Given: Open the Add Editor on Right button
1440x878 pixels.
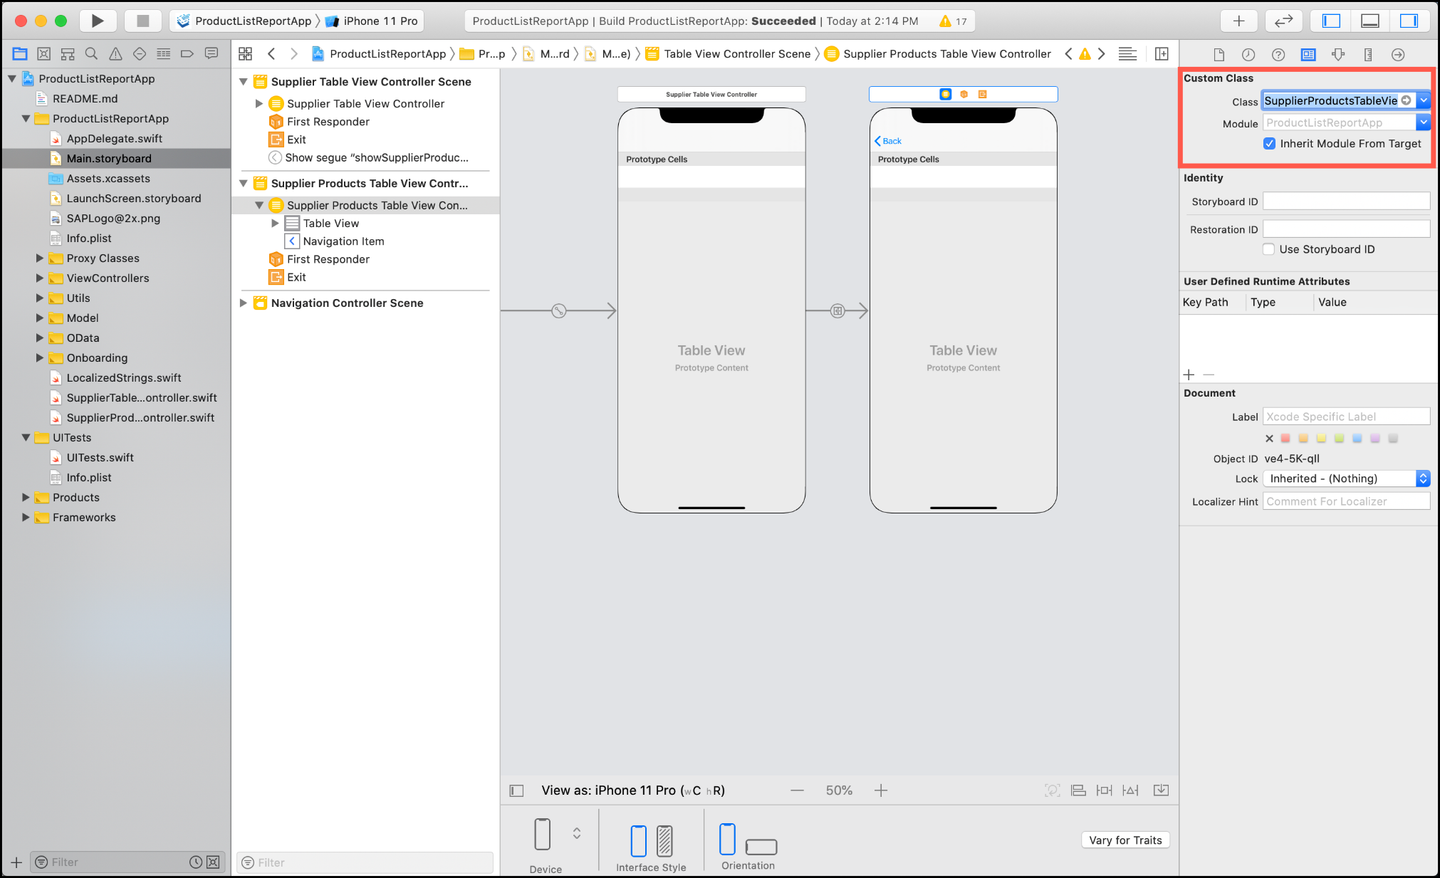Looking at the screenshot, I should 1162,54.
